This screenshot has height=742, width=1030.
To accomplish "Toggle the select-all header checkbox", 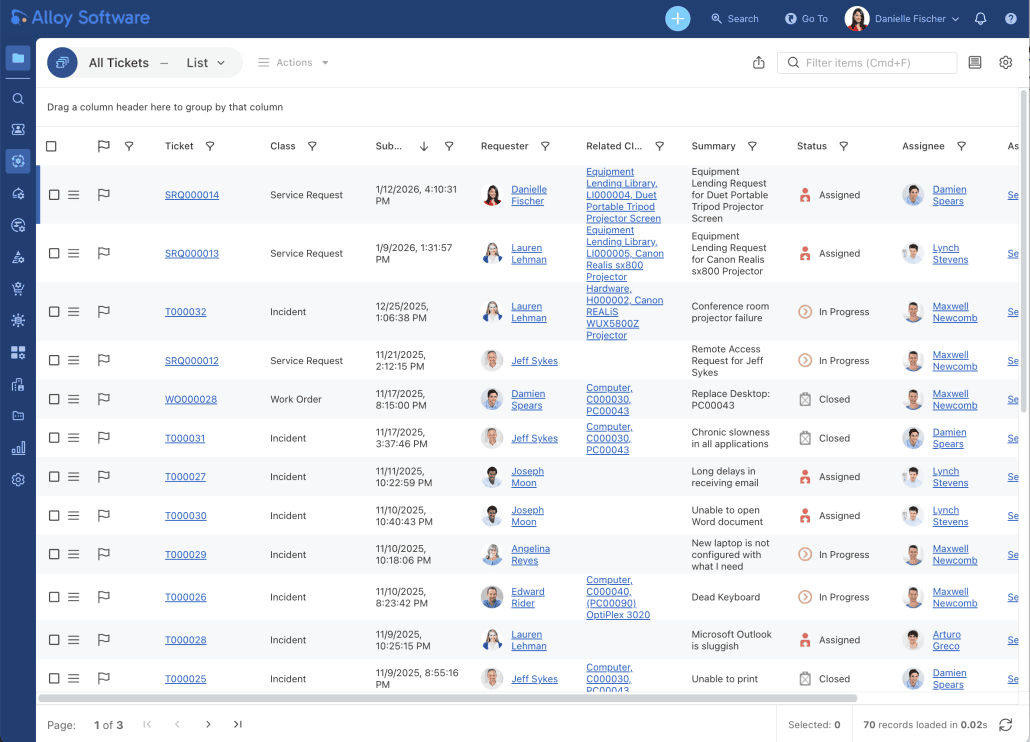I will pyautogui.click(x=52, y=146).
